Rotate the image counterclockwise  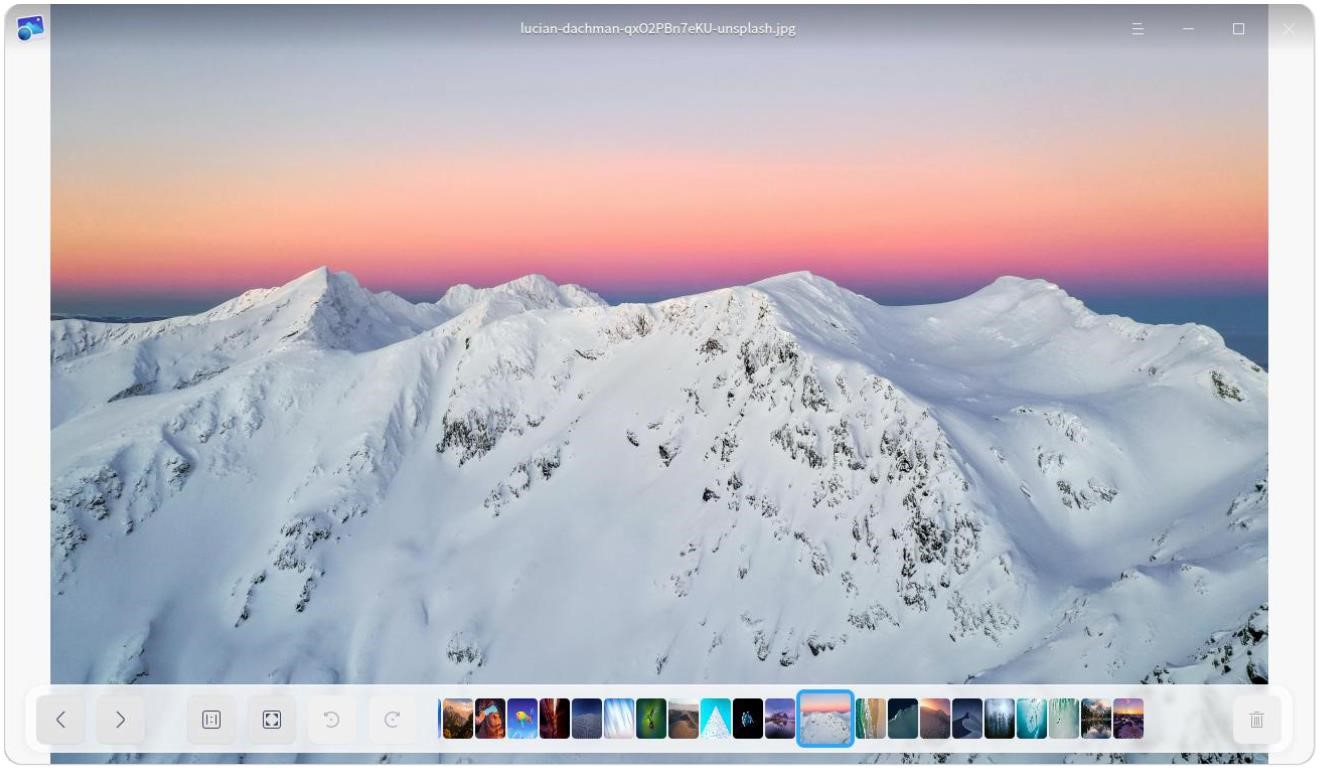pyautogui.click(x=332, y=719)
